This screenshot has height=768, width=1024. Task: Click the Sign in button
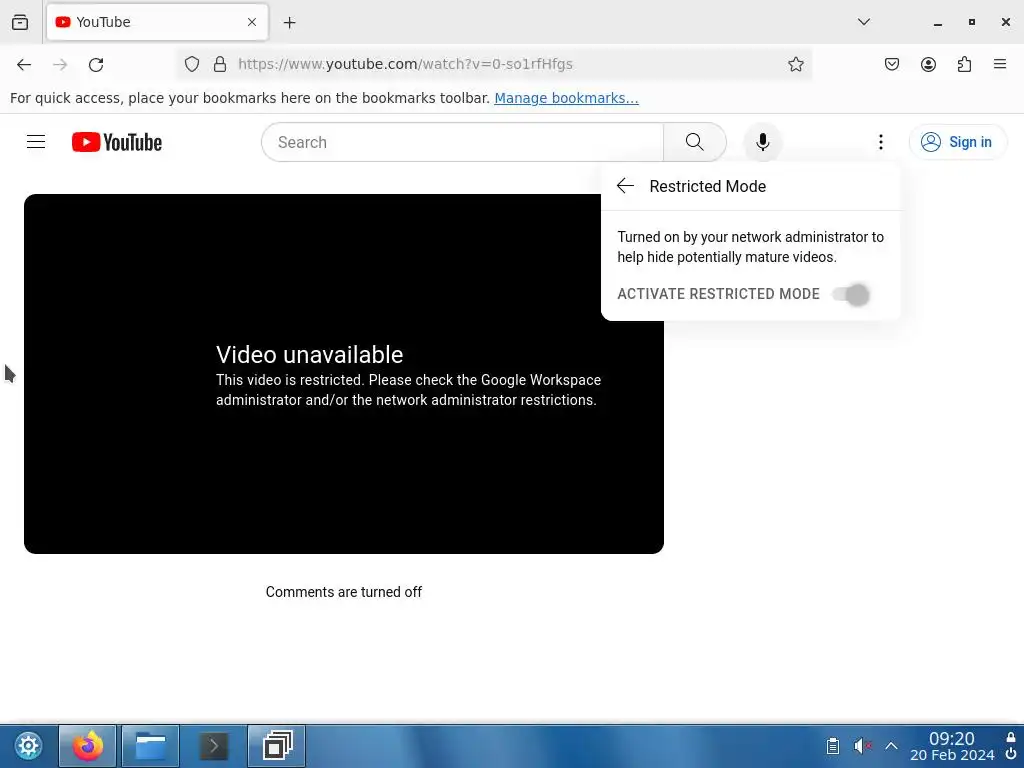point(957,142)
